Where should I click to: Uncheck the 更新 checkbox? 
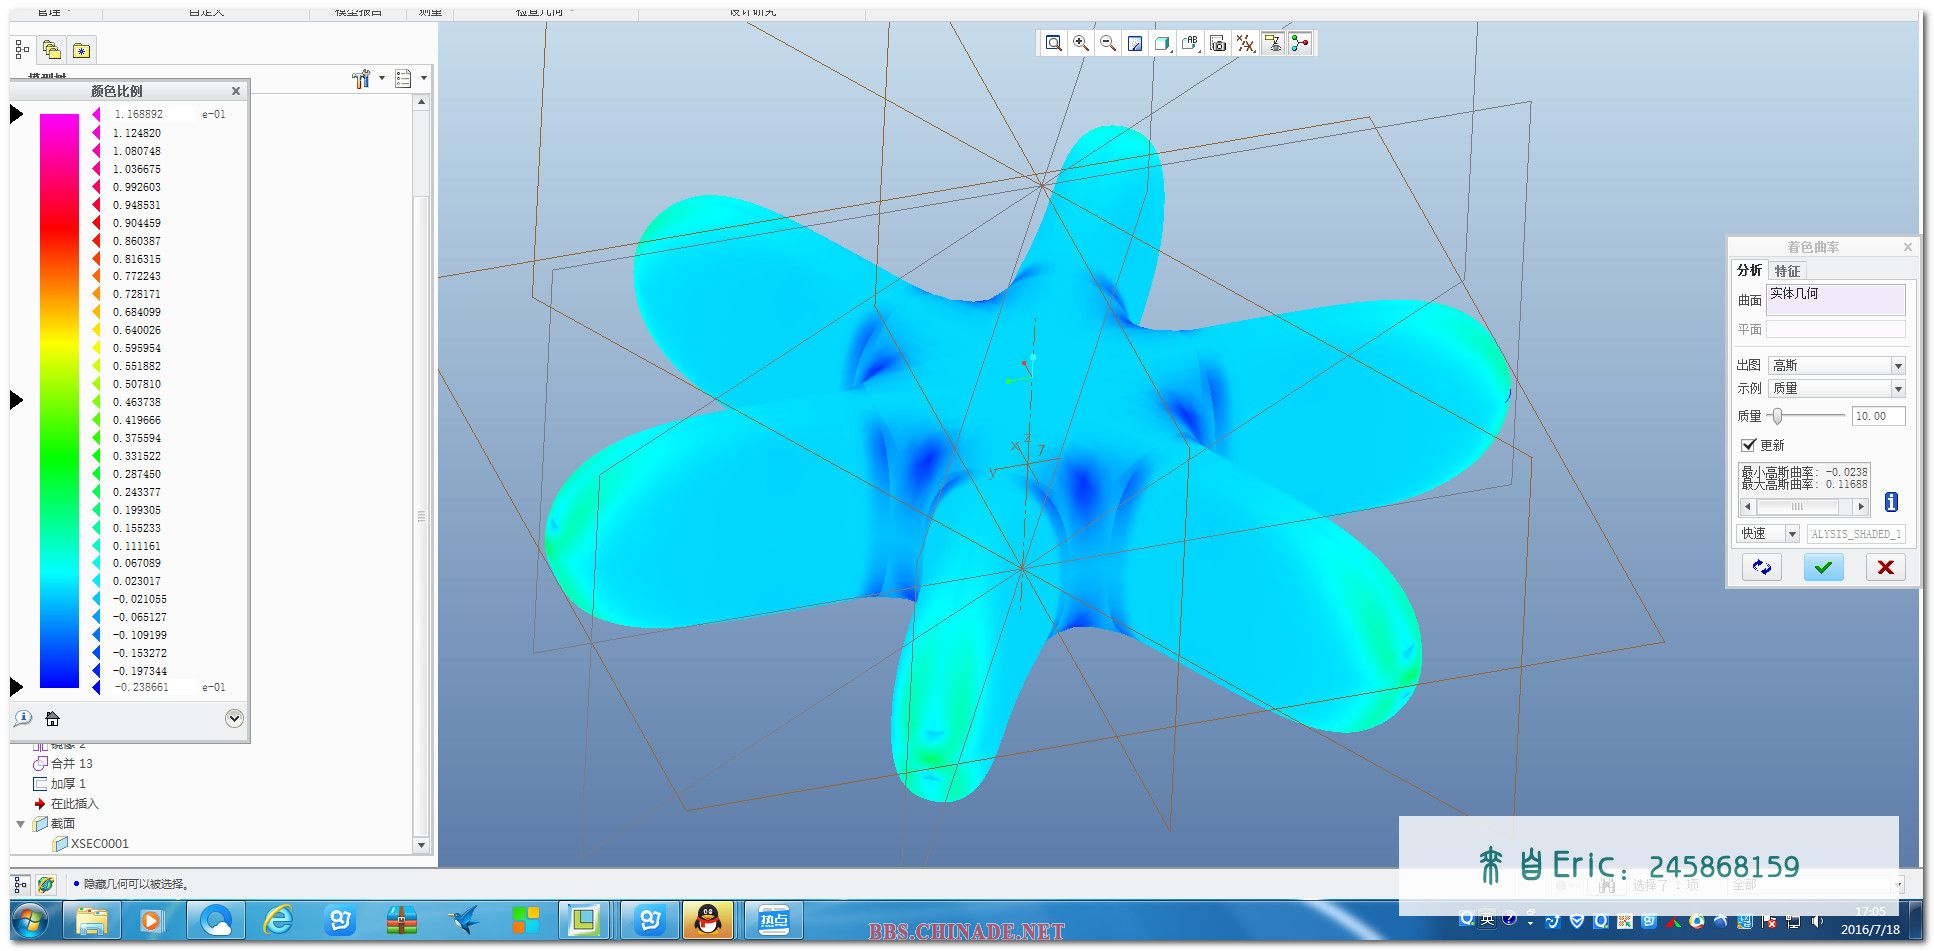tap(1748, 445)
